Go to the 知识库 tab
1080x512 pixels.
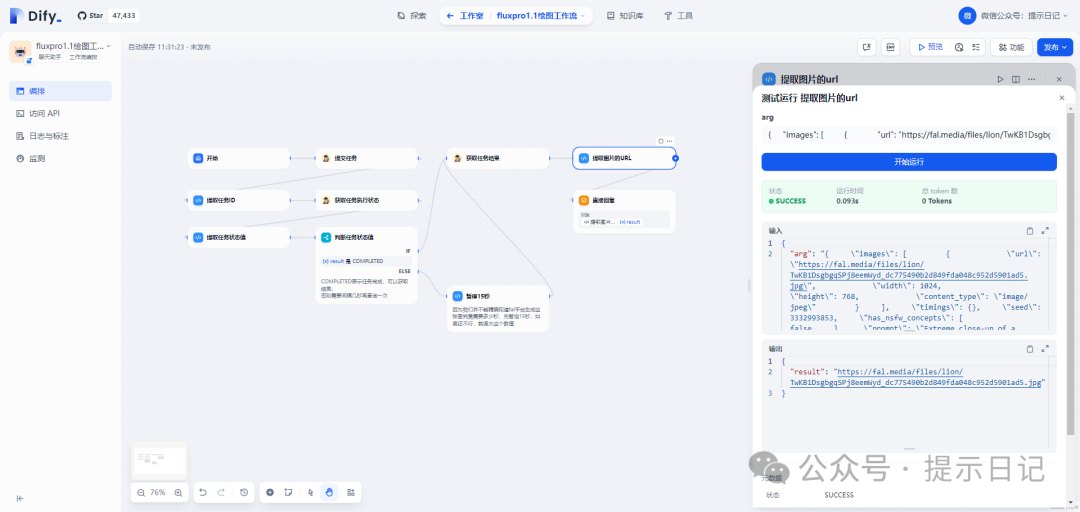pos(625,16)
